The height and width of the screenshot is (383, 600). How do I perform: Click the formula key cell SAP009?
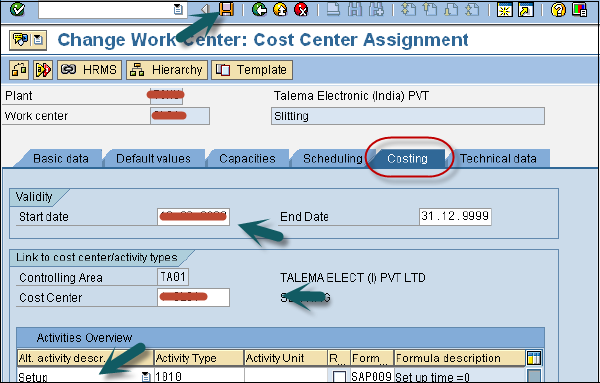coord(372,376)
